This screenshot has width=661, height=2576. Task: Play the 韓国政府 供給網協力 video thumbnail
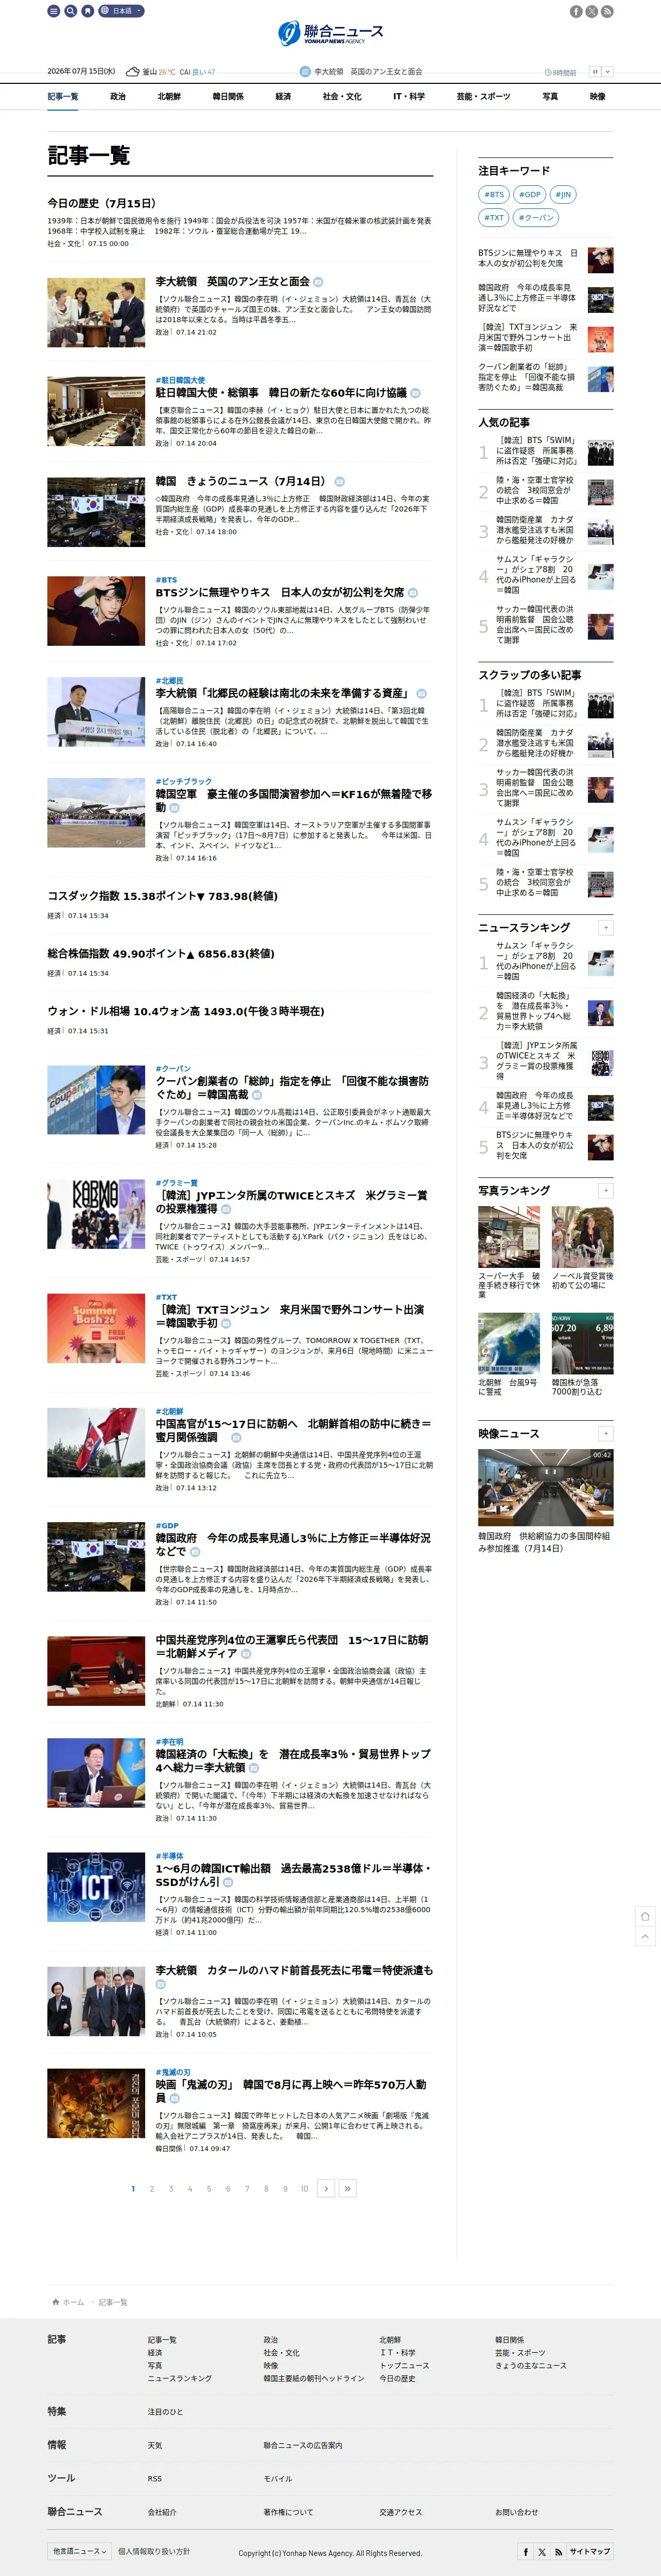tap(546, 1487)
